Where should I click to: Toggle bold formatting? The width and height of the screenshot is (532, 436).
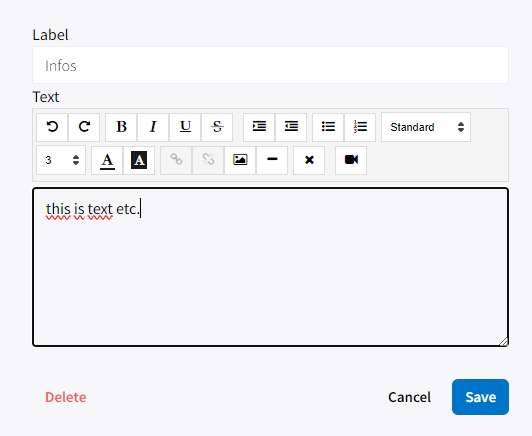point(121,127)
